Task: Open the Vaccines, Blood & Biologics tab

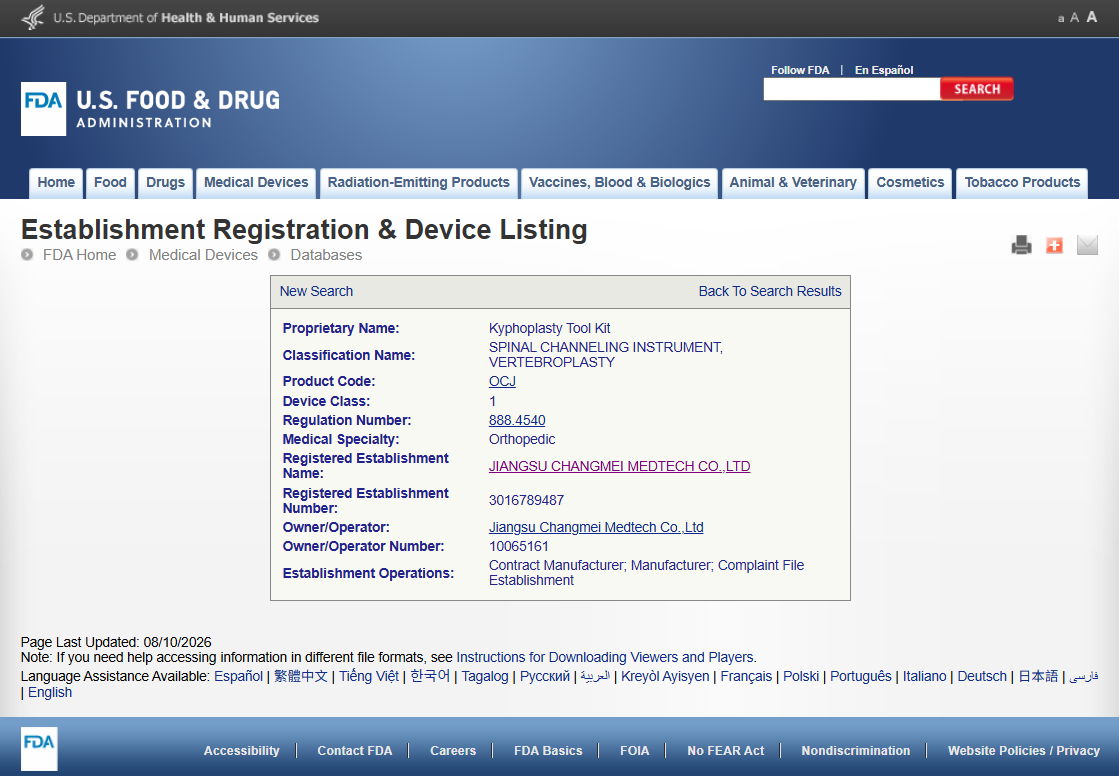Action: 619,183
